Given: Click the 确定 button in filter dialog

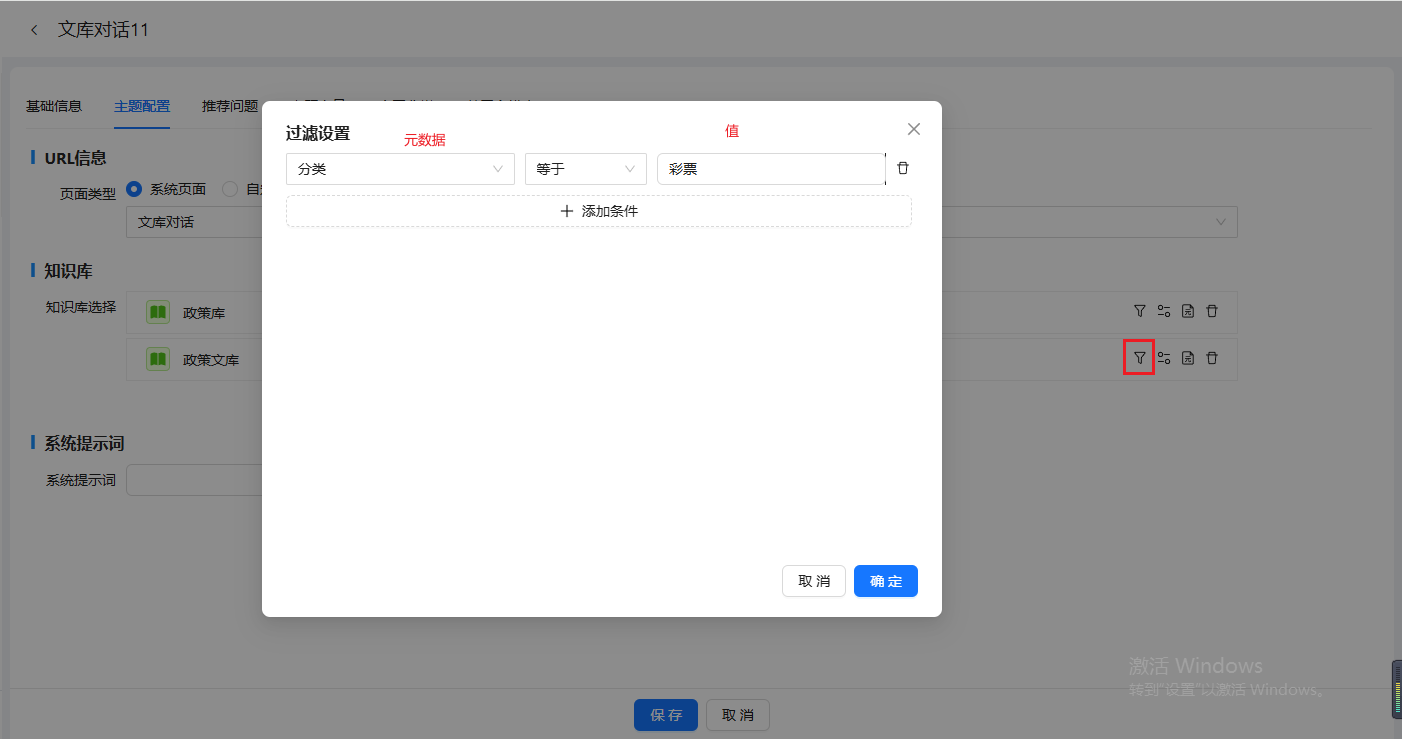Looking at the screenshot, I should click(885, 581).
